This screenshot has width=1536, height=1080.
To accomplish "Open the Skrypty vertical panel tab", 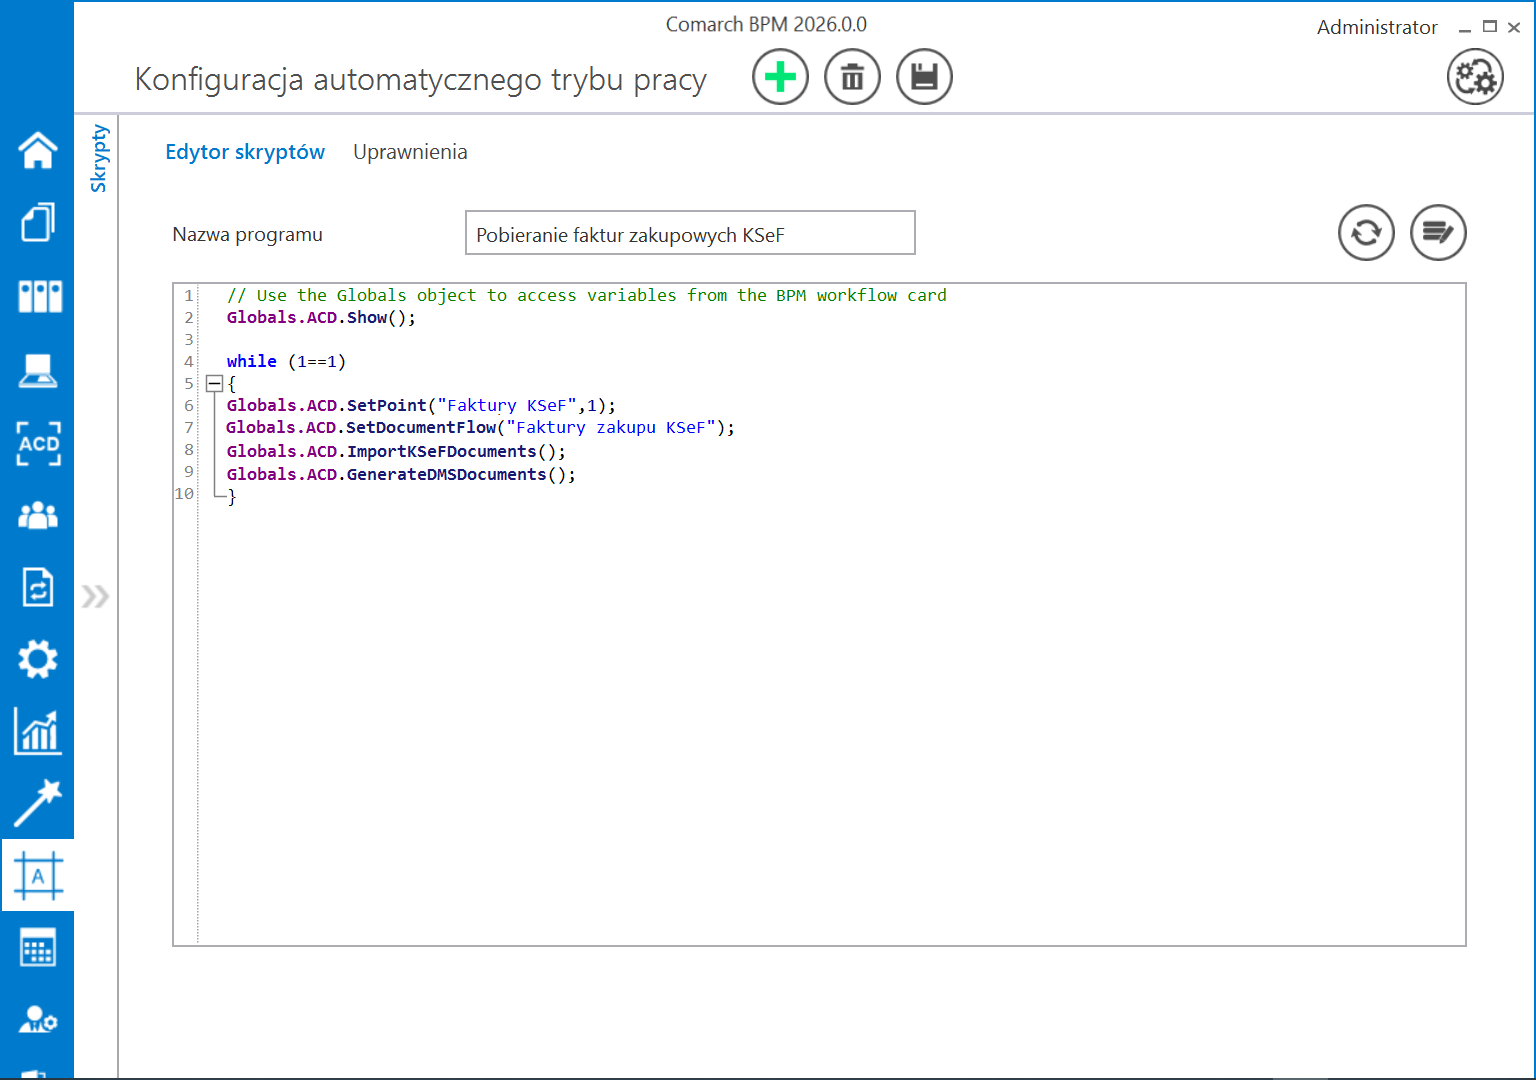I will (98, 158).
